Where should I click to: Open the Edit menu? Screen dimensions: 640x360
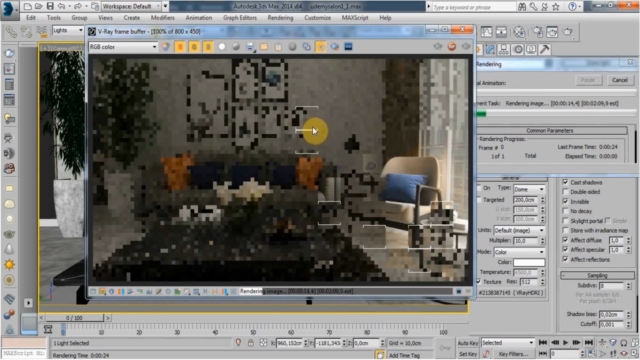tap(31, 18)
